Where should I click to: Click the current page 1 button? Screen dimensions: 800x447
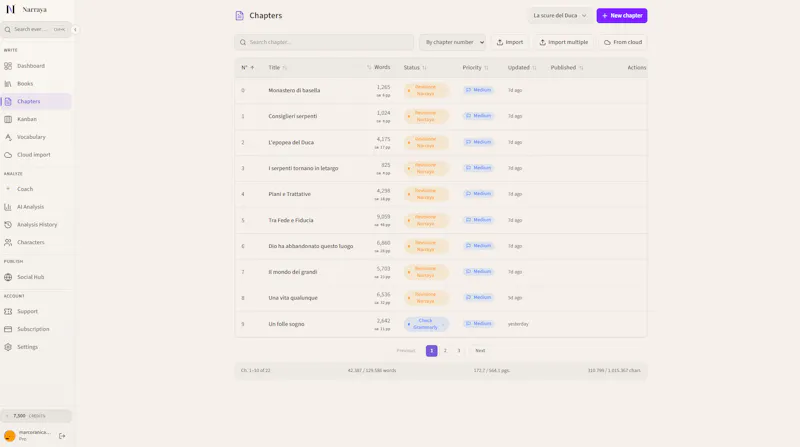[x=432, y=351]
